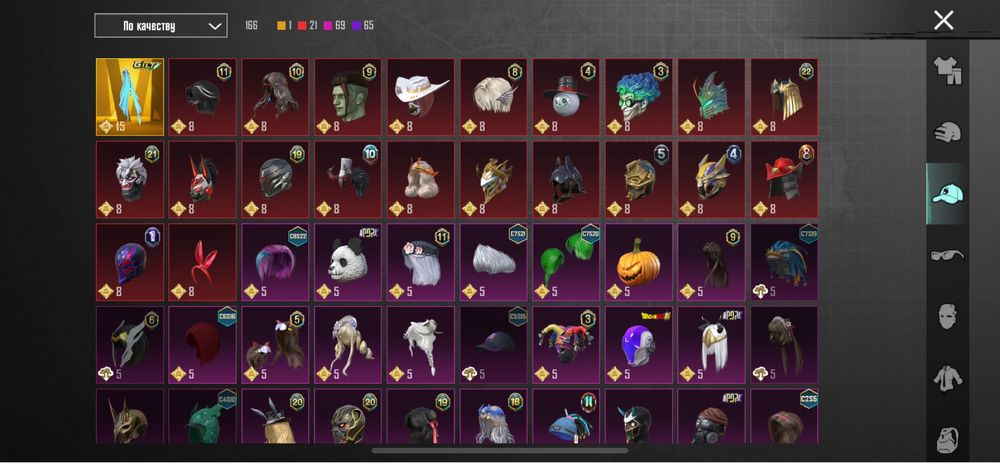Image resolution: width=1000 pixels, height=463 pixels.
Task: Click the dropdown chevron arrow
Action: [215, 26]
